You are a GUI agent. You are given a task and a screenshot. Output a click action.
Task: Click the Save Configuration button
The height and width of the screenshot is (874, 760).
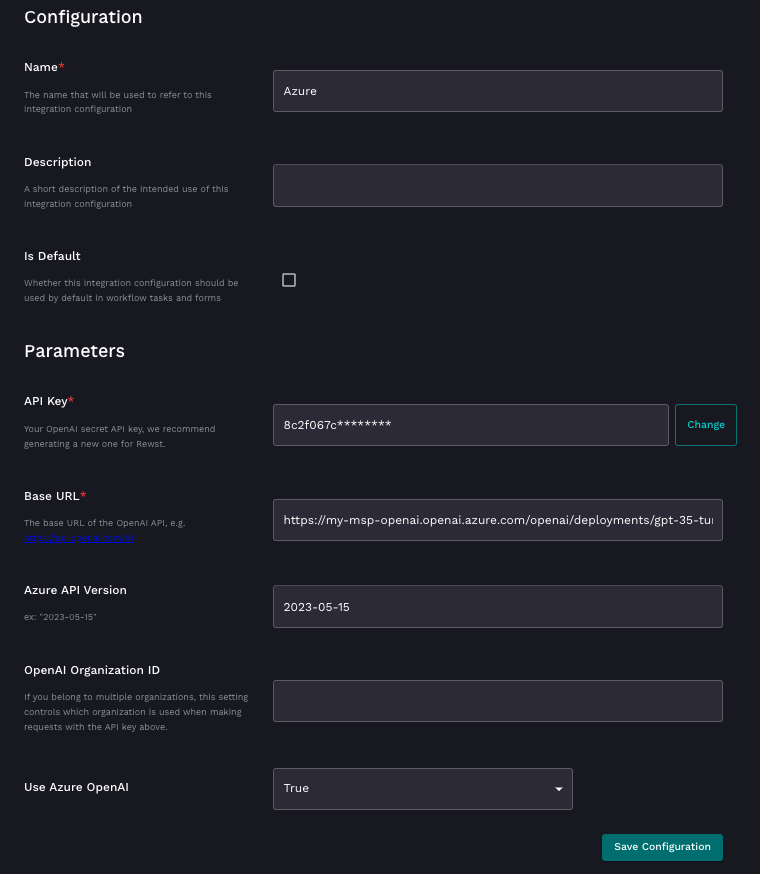click(662, 847)
